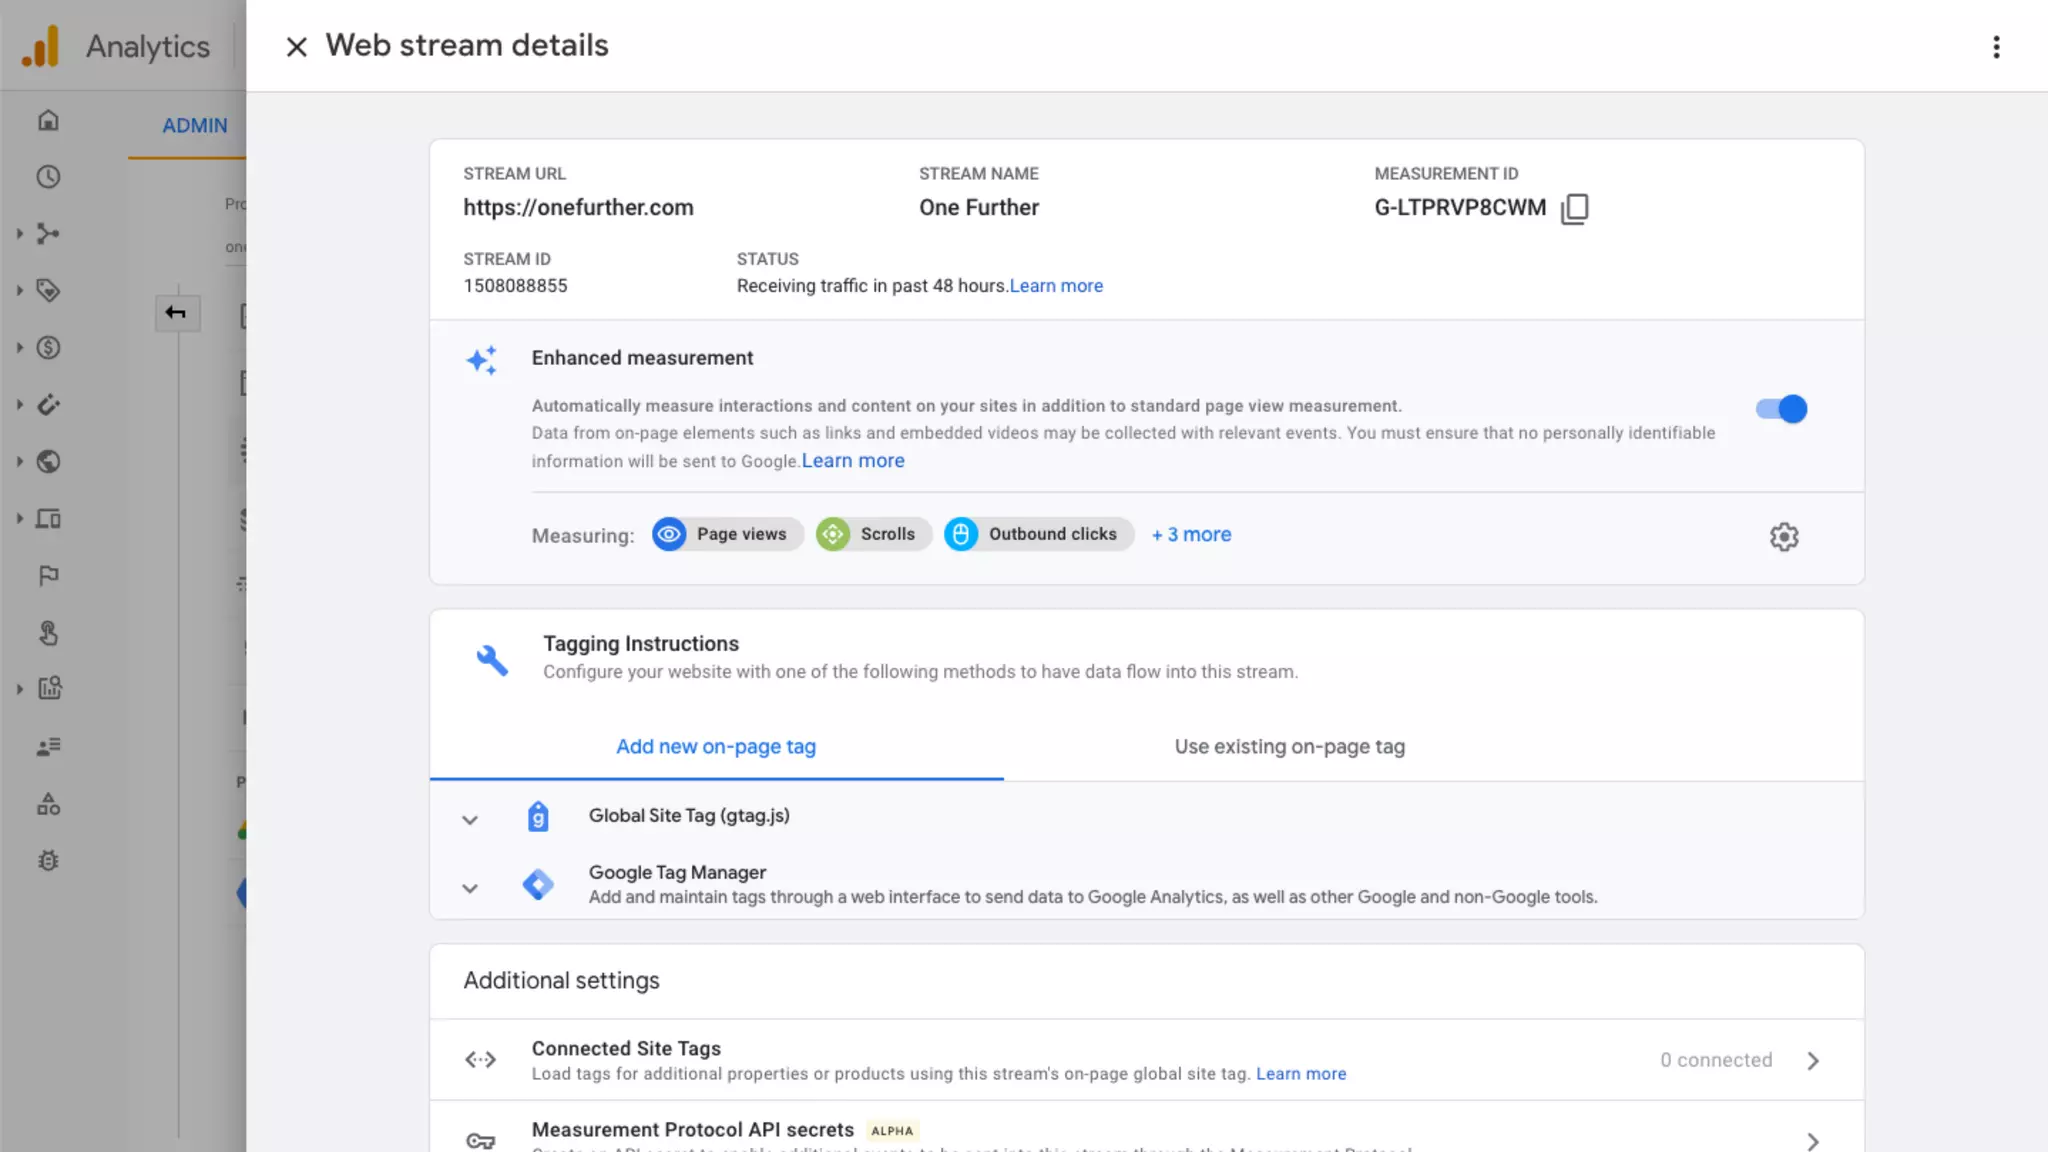
Task: Click the Home icon in the sidebar
Action: (x=48, y=121)
